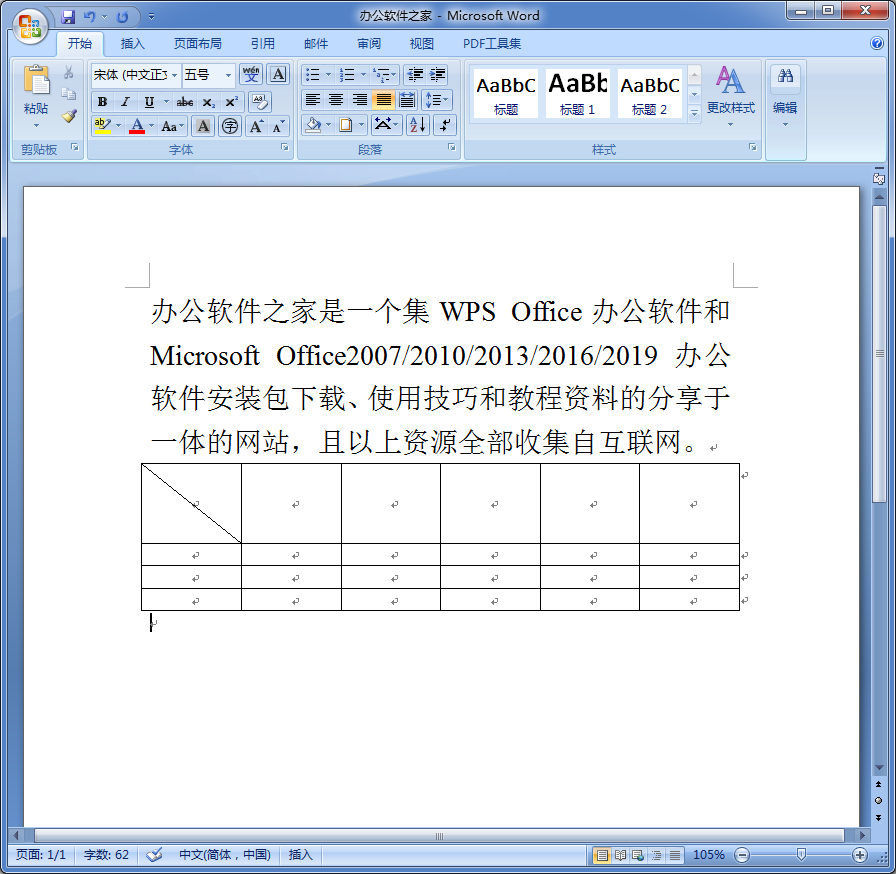Click the Paste clipboard icon

pyautogui.click(x=36, y=81)
